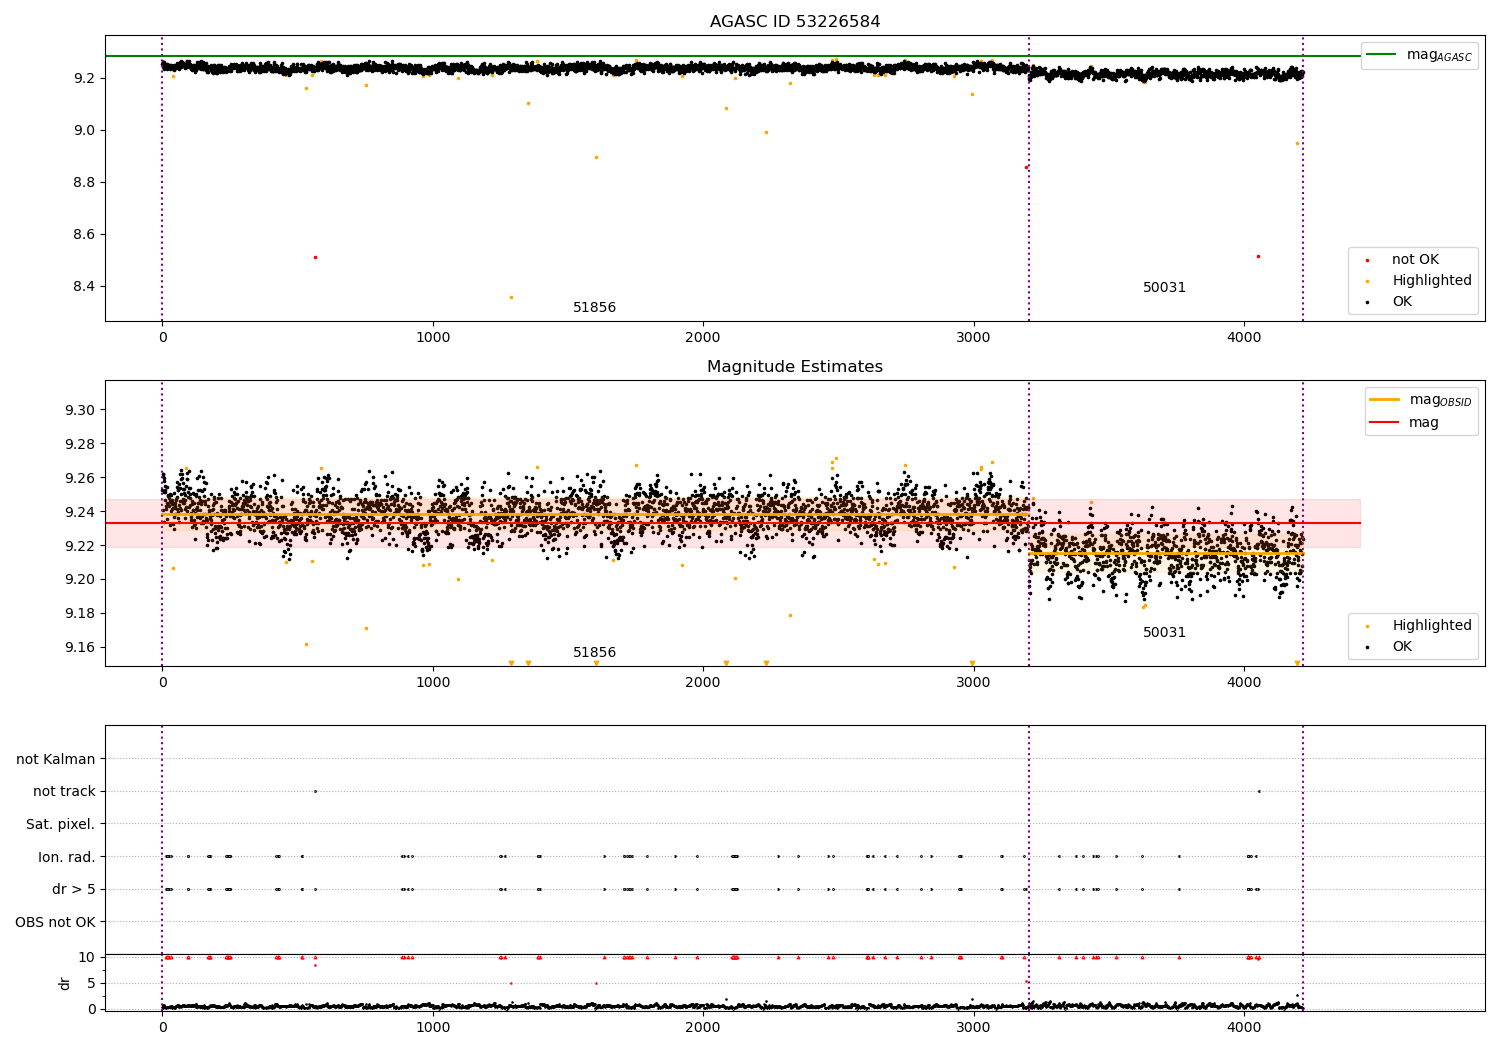Click the 'dr' axis label at bottom
This screenshot has width=1500, height=1050.
point(65,983)
